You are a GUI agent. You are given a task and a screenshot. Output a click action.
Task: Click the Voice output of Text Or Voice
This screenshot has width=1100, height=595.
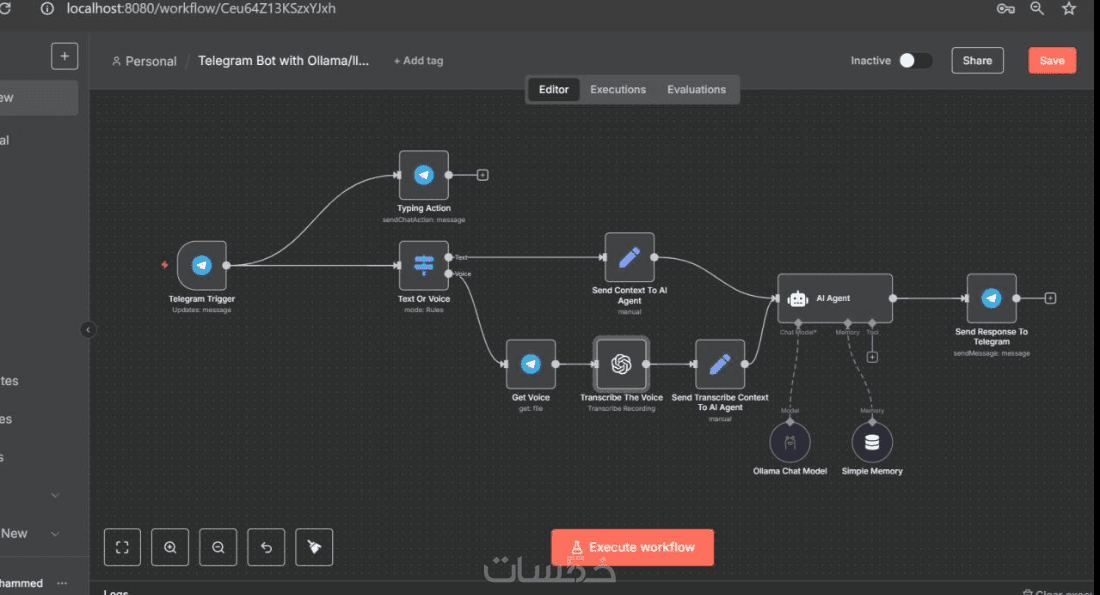pyautogui.click(x=449, y=274)
